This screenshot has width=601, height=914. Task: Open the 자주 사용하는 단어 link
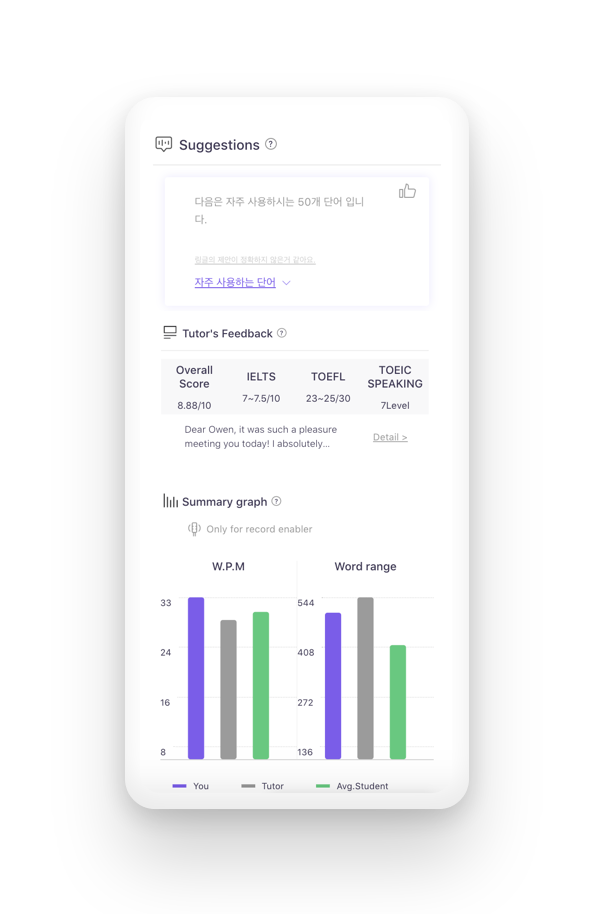pyautogui.click(x=235, y=283)
